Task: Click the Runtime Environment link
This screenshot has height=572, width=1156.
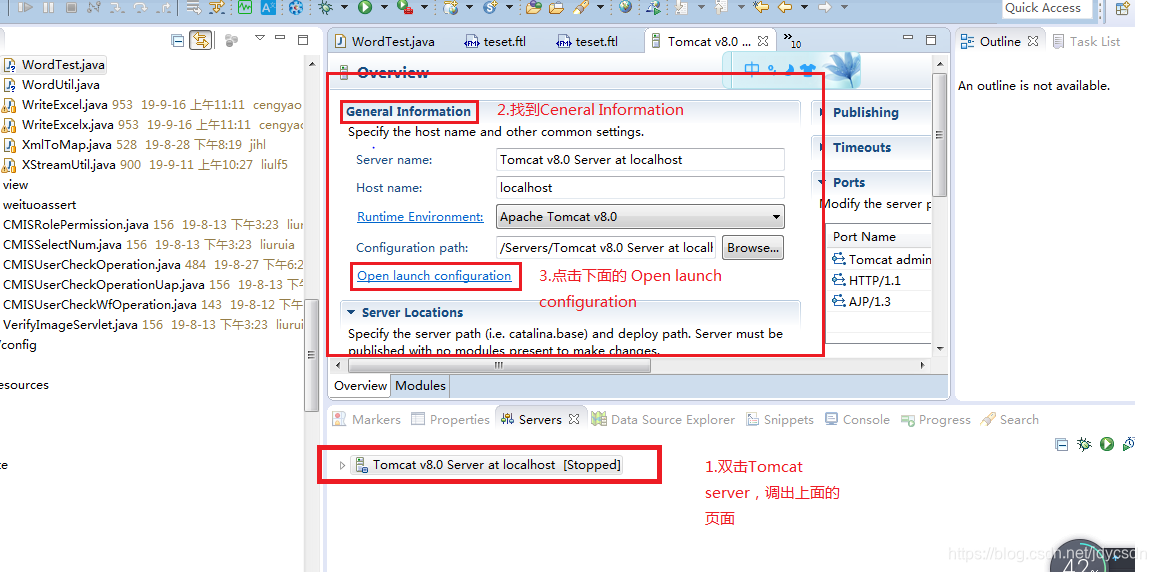Action: click(420, 217)
